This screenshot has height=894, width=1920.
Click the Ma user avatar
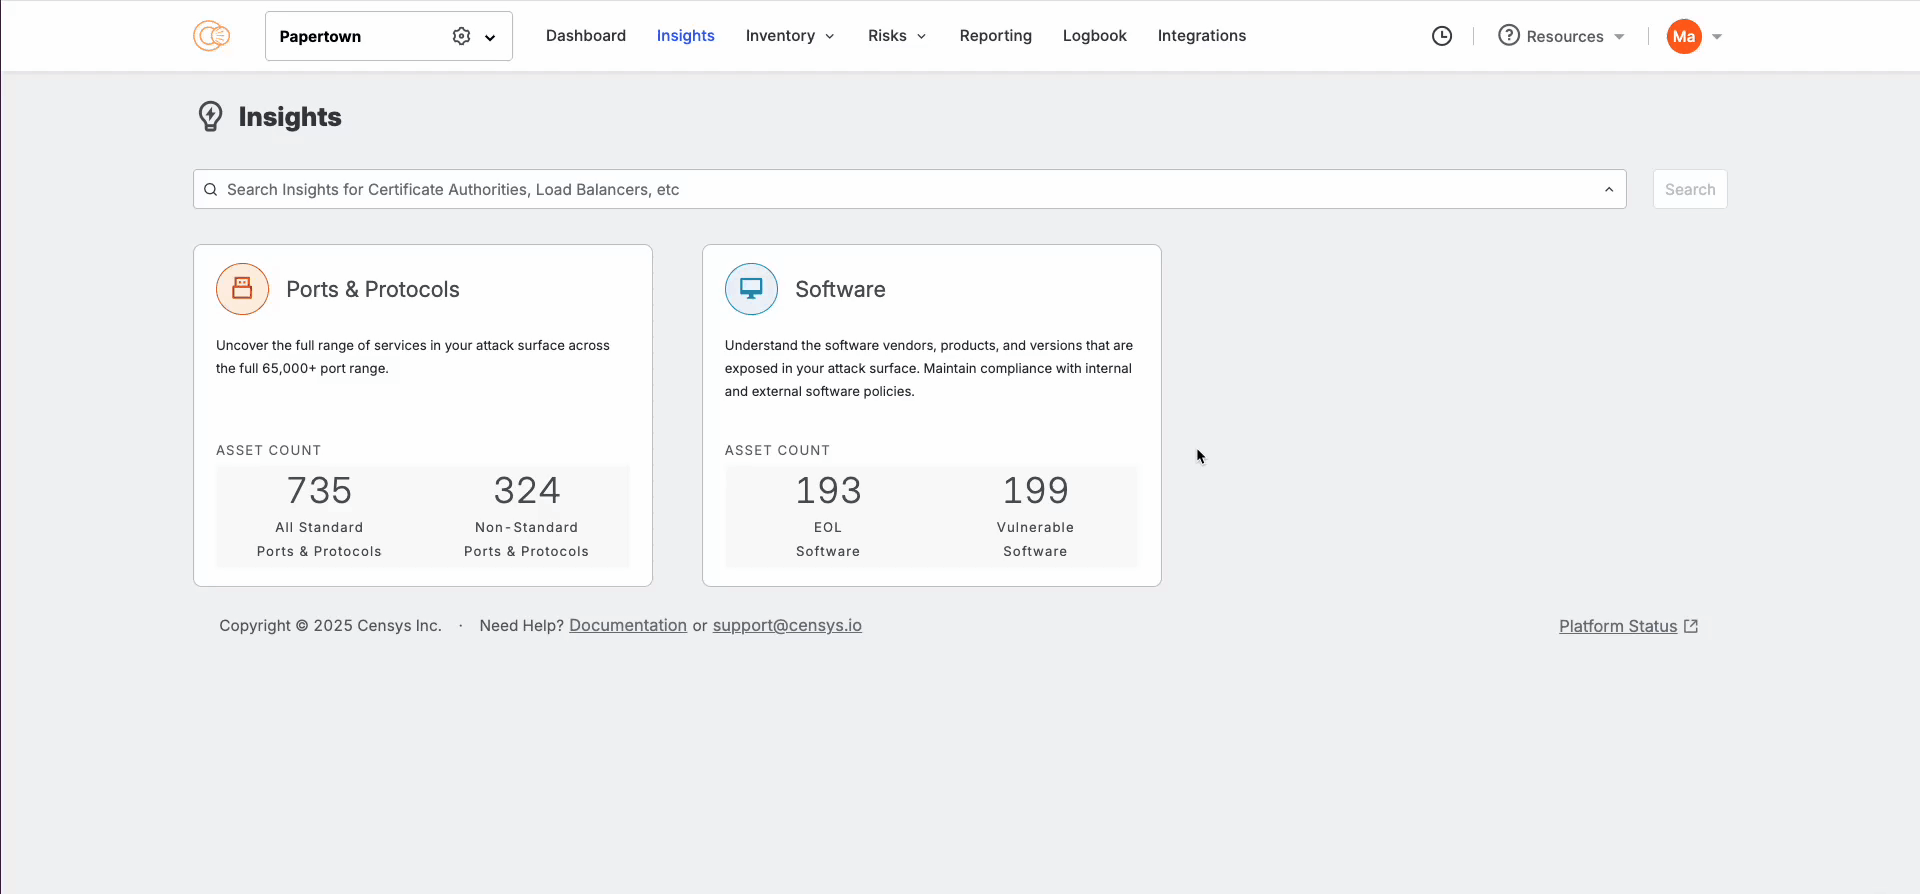pyautogui.click(x=1683, y=36)
